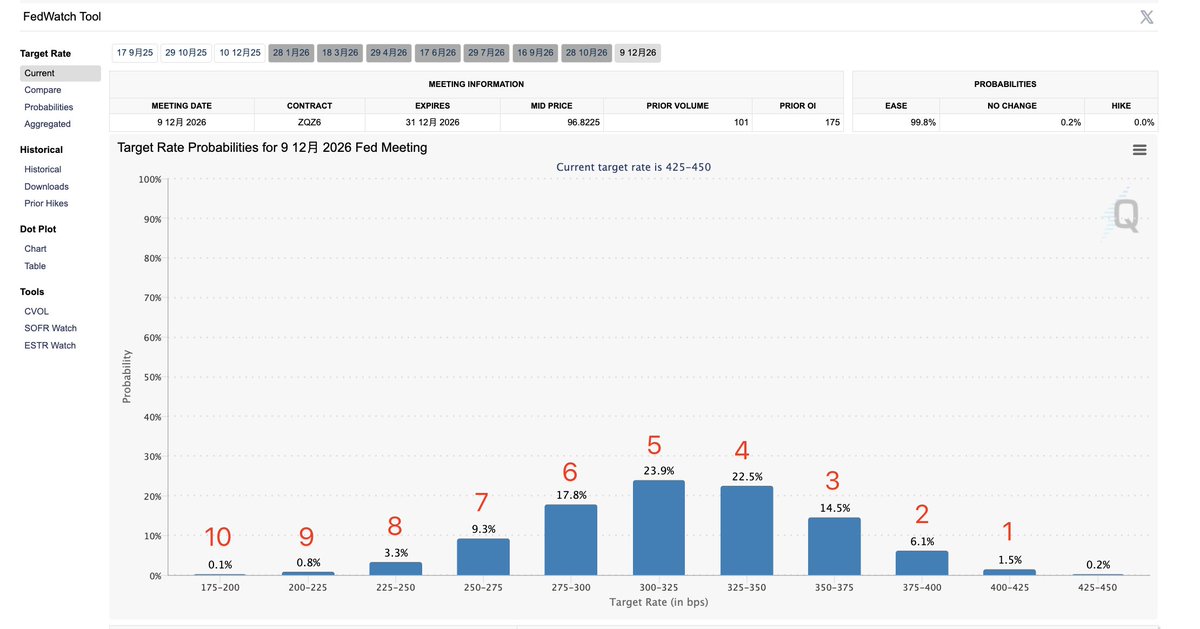Open the 29 4月26 meeting tab
The height and width of the screenshot is (629, 1200).
[x=389, y=52]
